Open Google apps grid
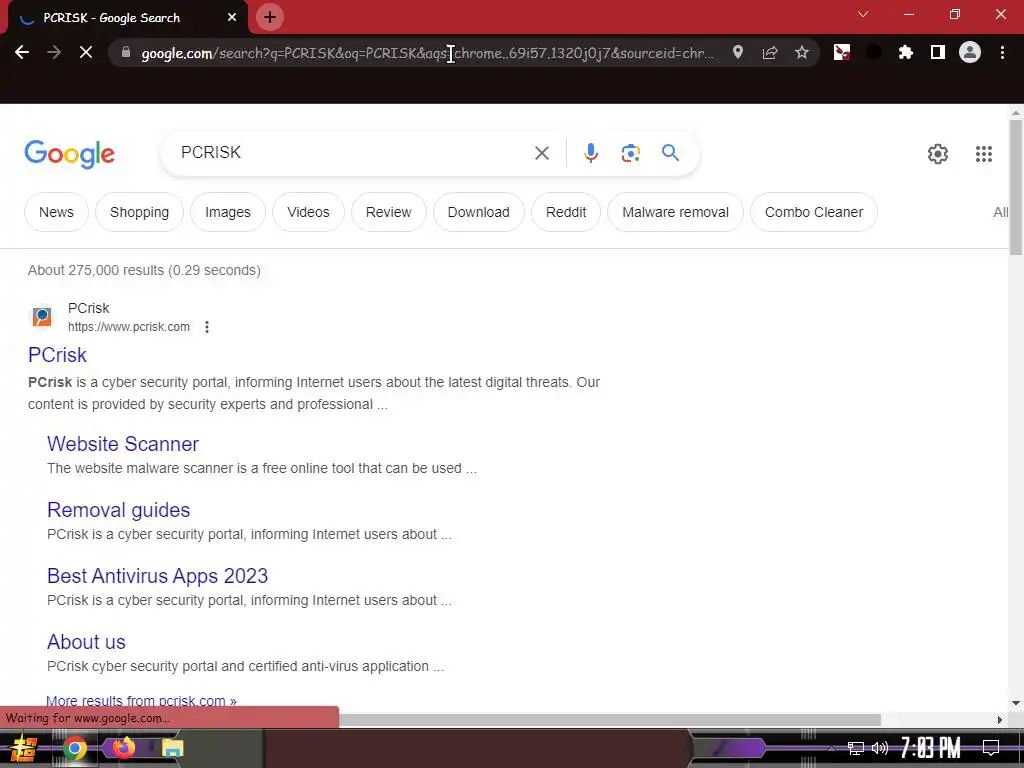The image size is (1024, 768). point(984,153)
